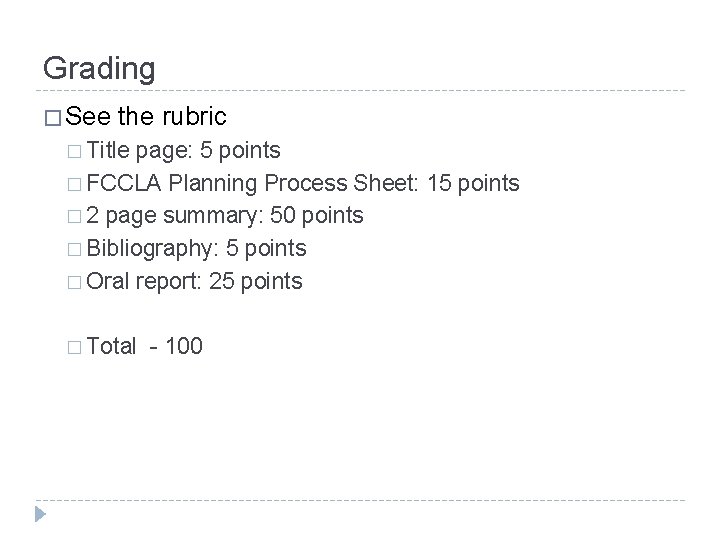Click the dashed line near slide bottom
This screenshot has height=540, width=720.
click(x=360, y=499)
